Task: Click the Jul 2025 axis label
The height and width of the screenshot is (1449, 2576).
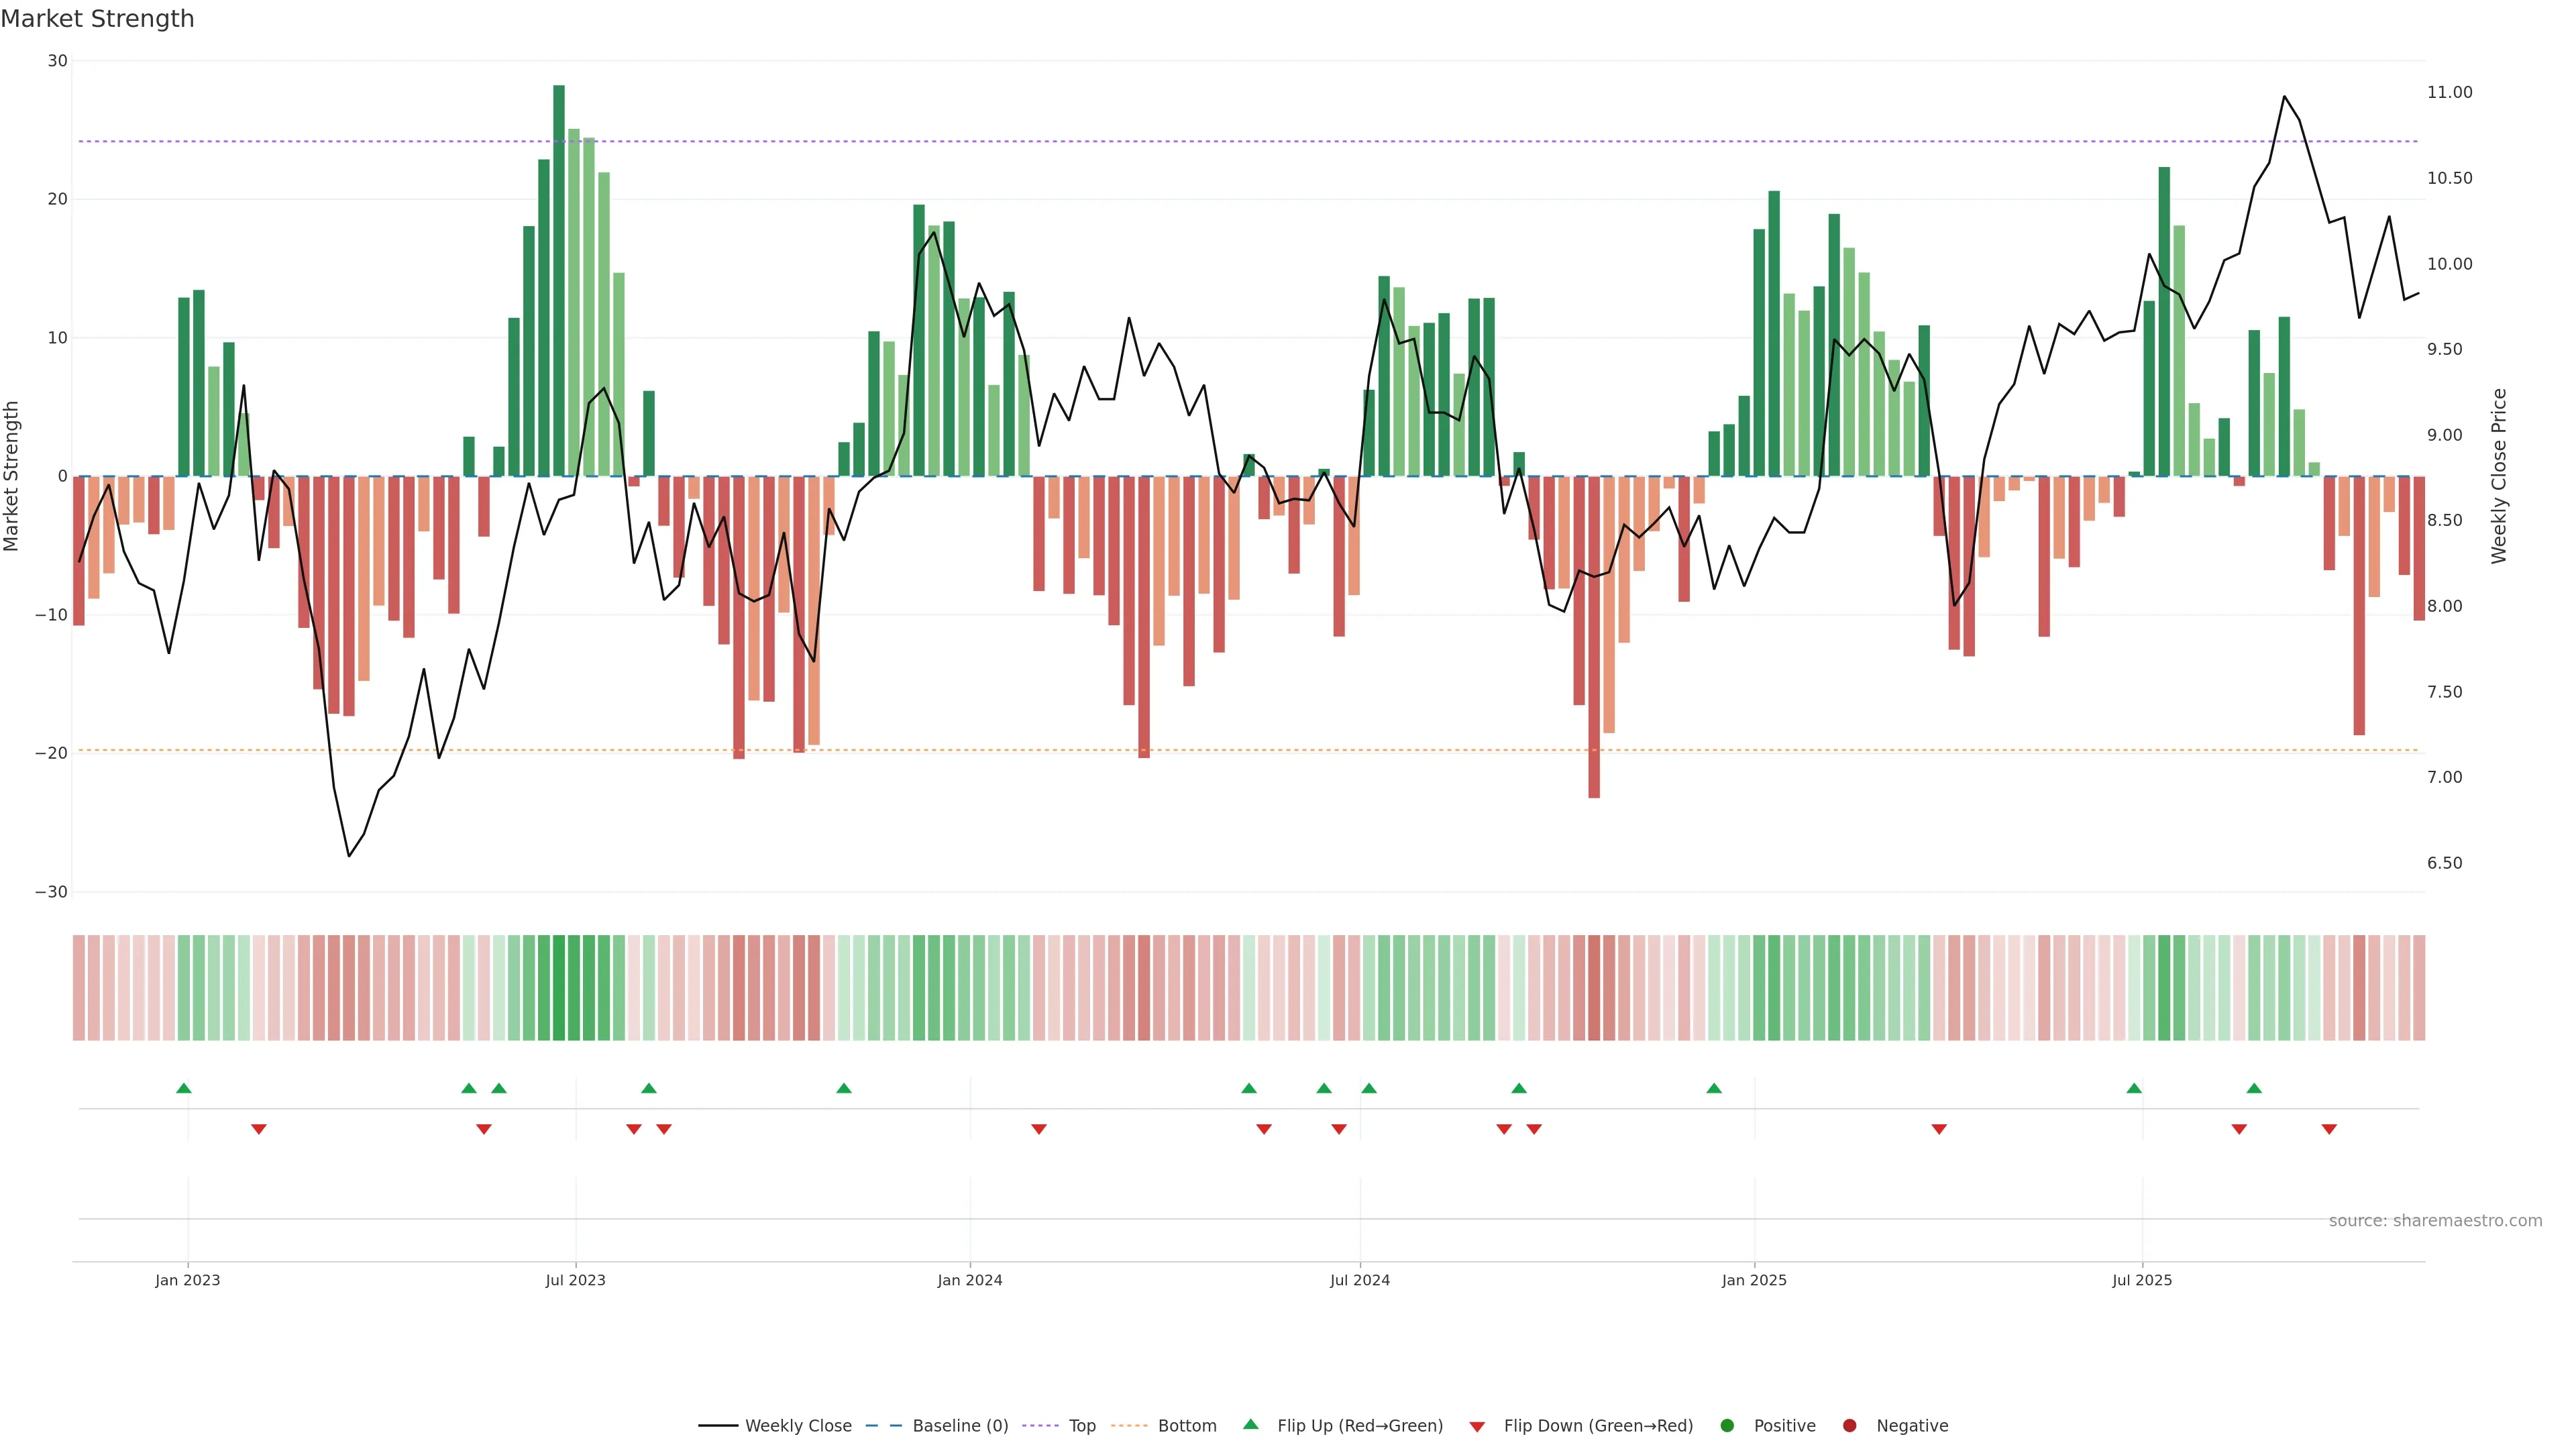Action: 2142,1280
